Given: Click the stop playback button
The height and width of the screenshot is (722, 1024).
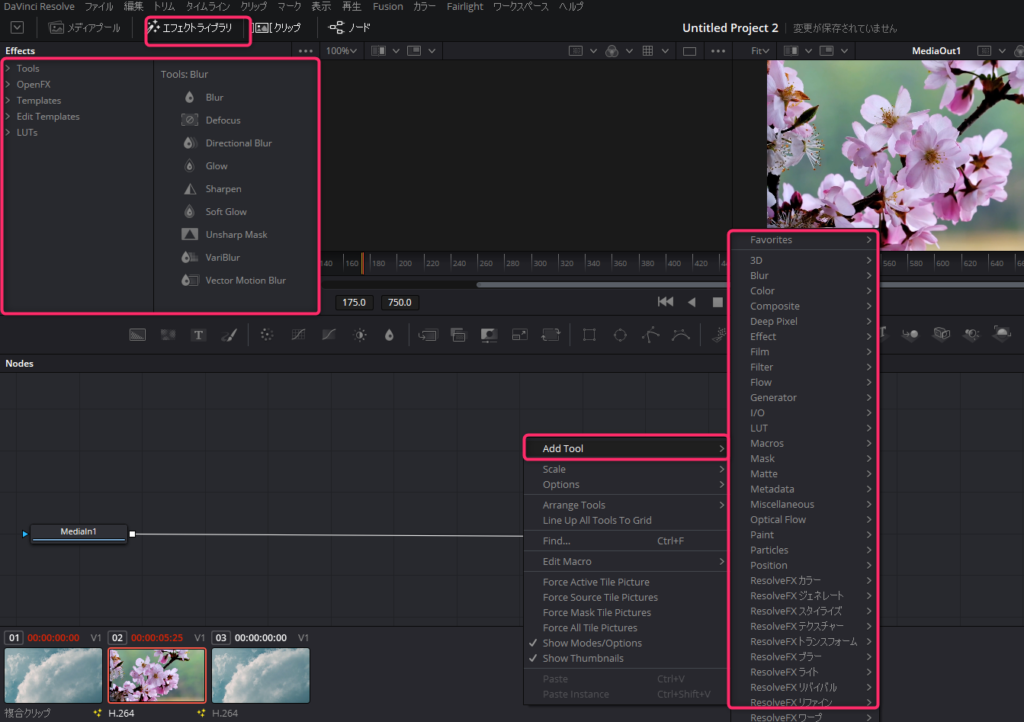Looking at the screenshot, I should pos(717,302).
